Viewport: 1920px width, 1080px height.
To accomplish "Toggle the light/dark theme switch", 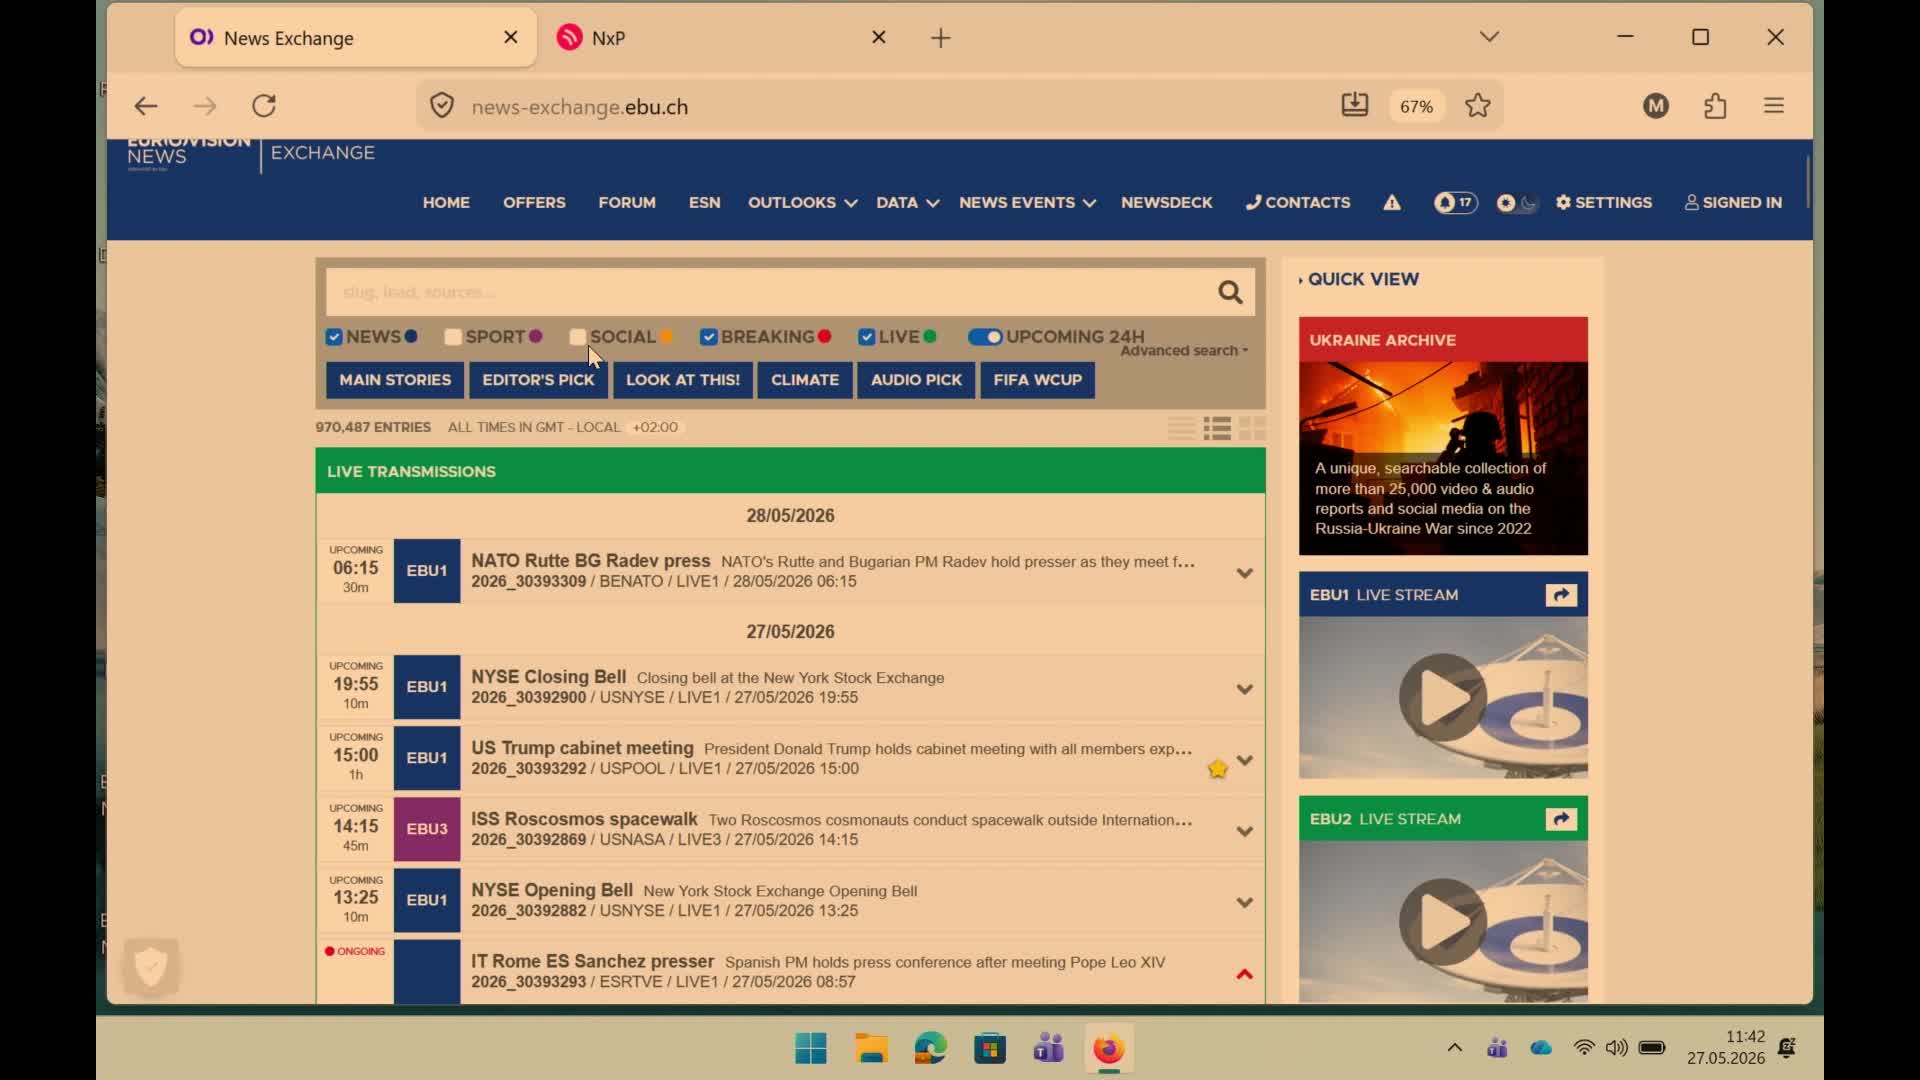I will point(1517,203).
